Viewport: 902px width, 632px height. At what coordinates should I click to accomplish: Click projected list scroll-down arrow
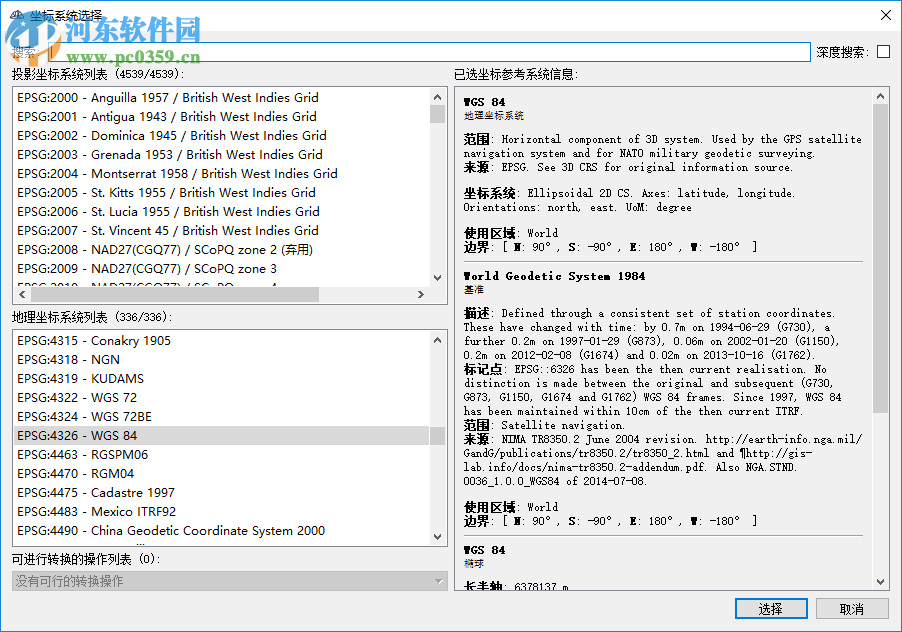437,278
